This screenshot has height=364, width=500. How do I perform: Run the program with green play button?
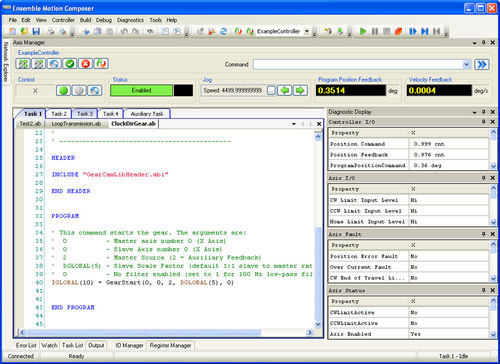(x=363, y=31)
